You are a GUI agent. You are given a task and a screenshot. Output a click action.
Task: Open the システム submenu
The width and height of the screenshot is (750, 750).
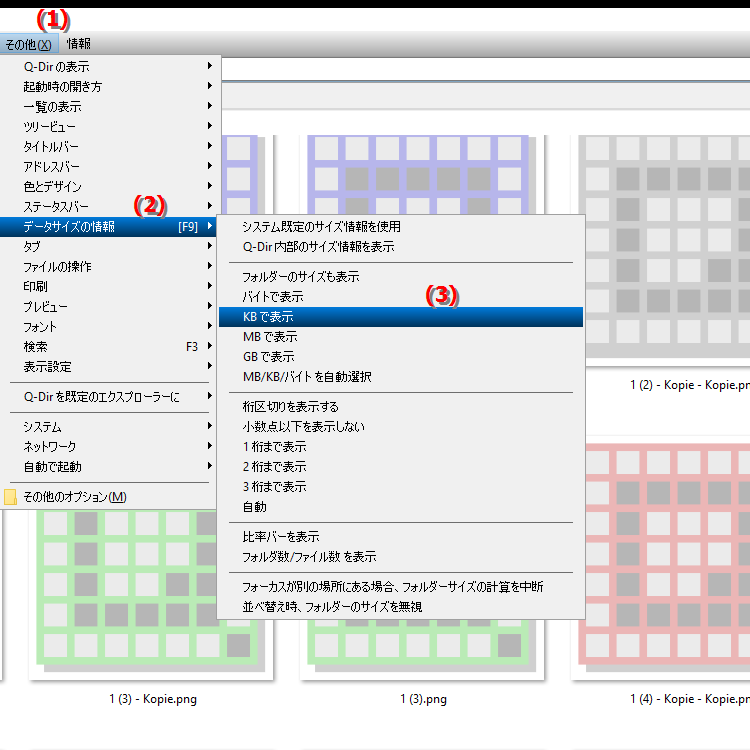pyautogui.click(x=109, y=427)
